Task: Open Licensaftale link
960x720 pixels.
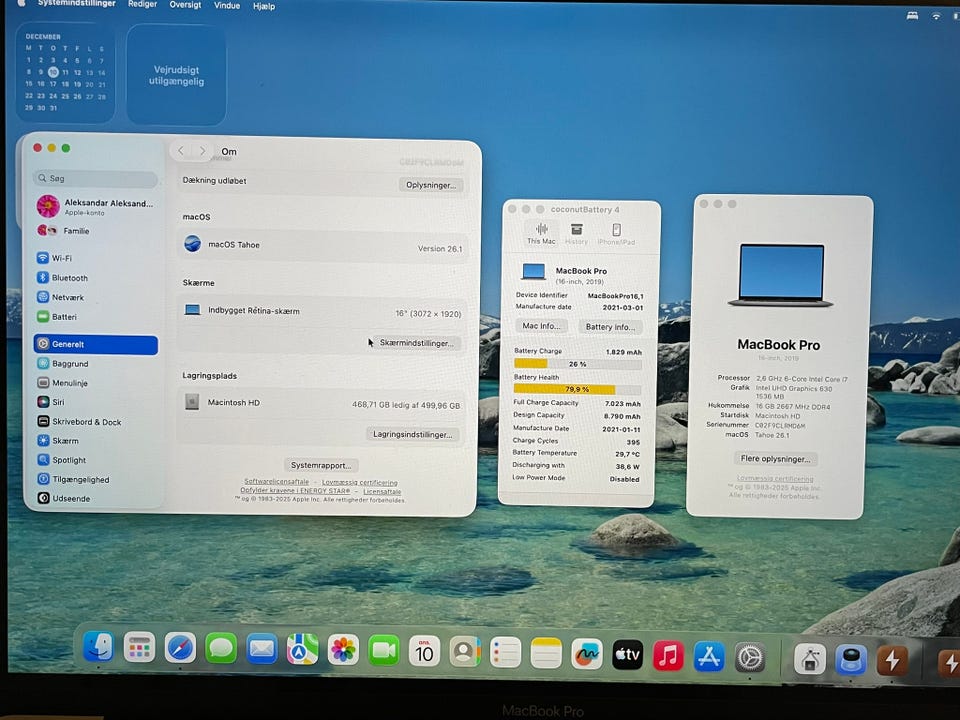Action: coord(382,491)
